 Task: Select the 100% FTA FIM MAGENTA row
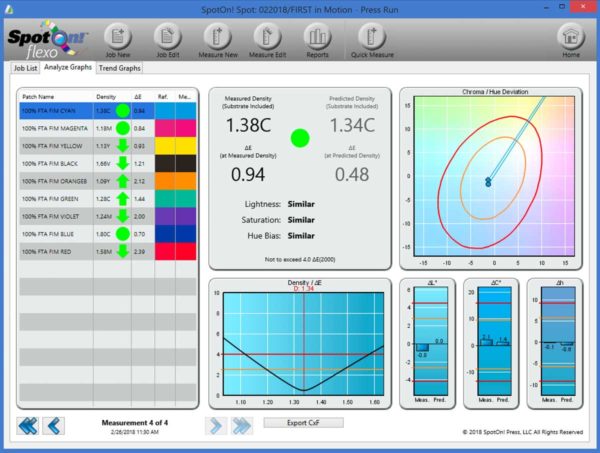coord(108,129)
